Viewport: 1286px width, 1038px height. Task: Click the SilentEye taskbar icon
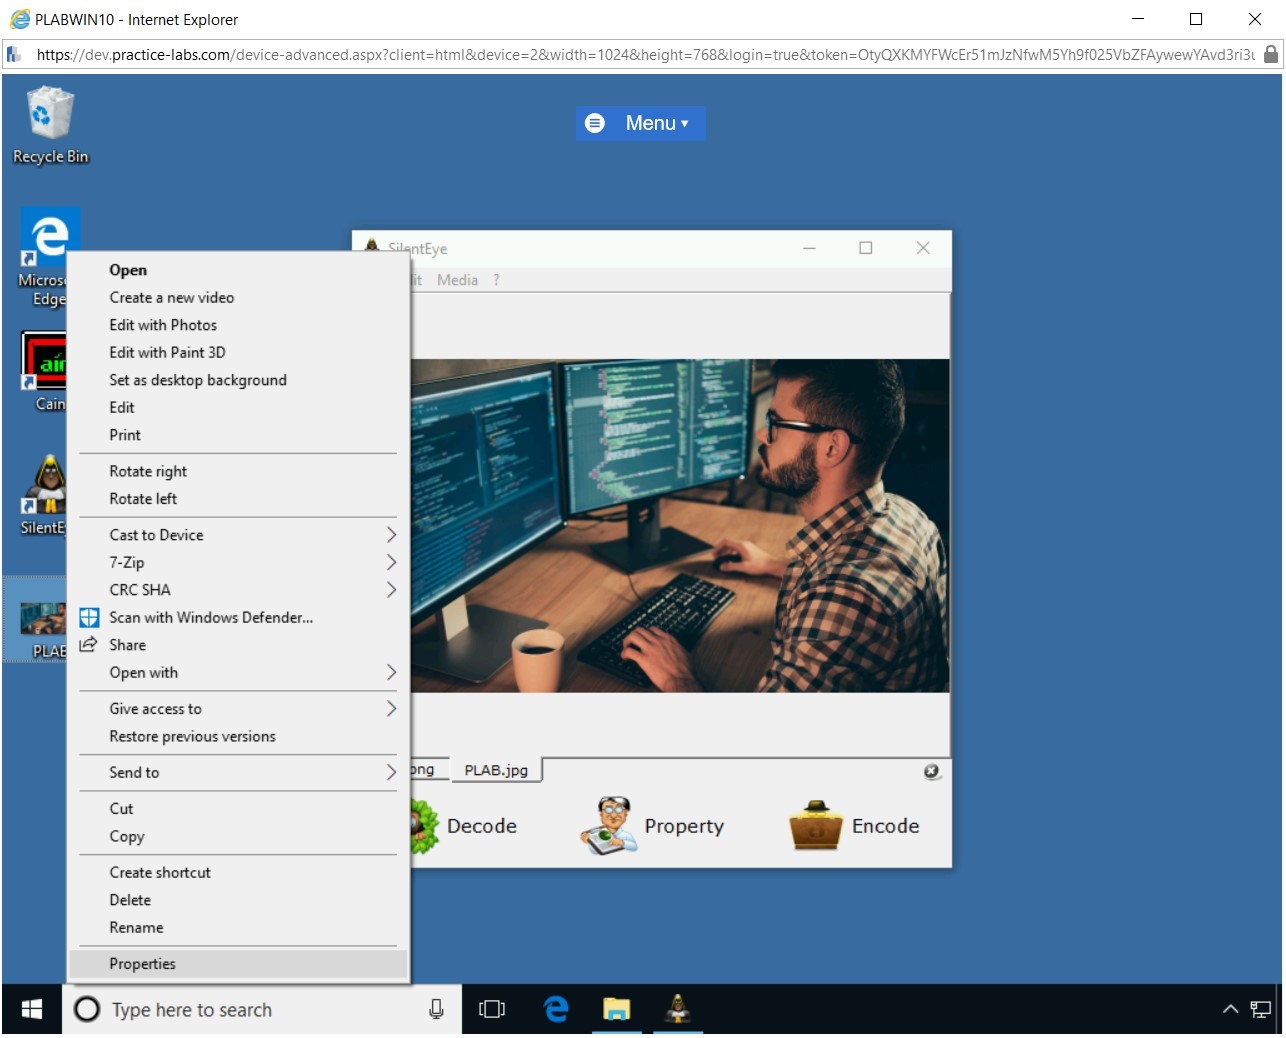(x=678, y=1010)
